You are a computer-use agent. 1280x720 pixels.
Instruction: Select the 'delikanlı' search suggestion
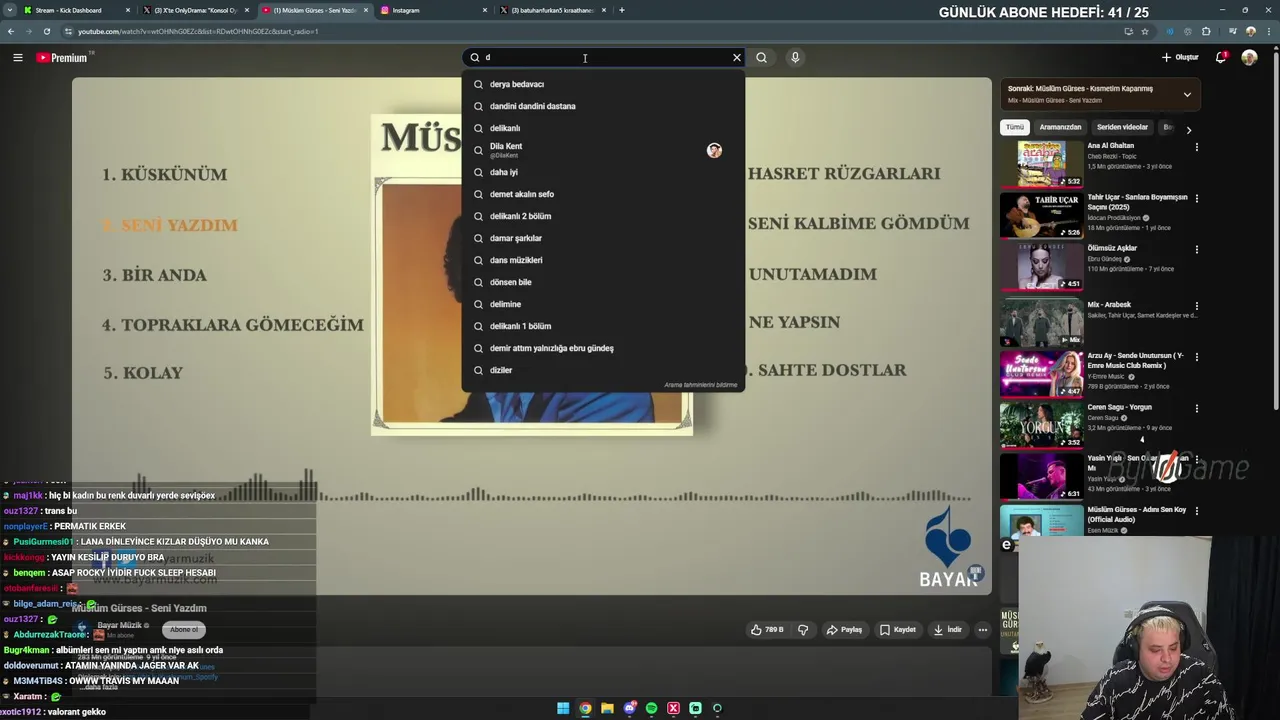coord(604,128)
